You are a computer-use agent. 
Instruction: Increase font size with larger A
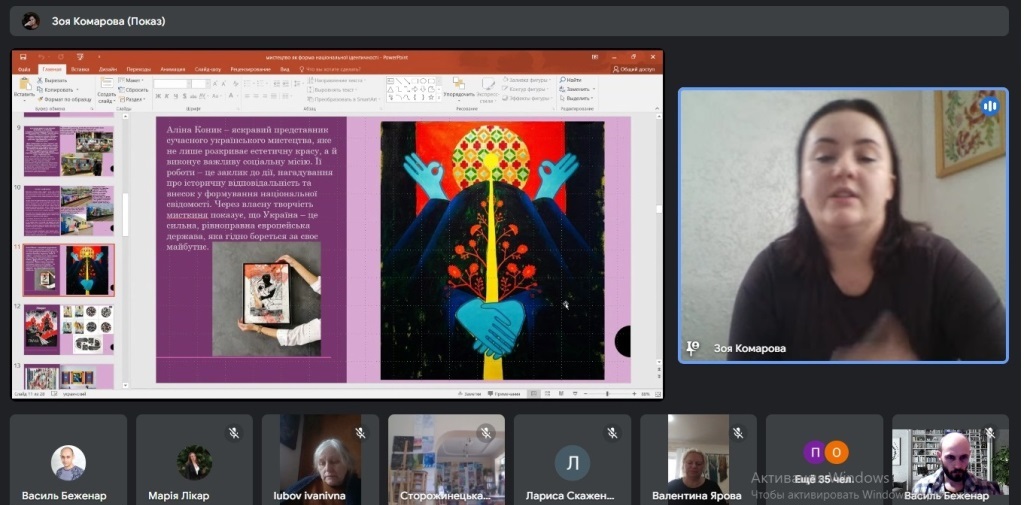214,84
